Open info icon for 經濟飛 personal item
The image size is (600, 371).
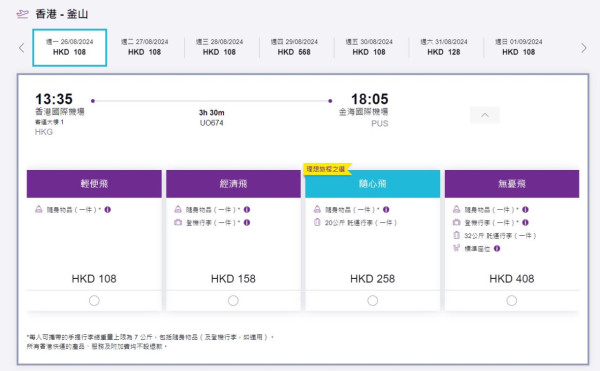pyautogui.click(x=247, y=210)
